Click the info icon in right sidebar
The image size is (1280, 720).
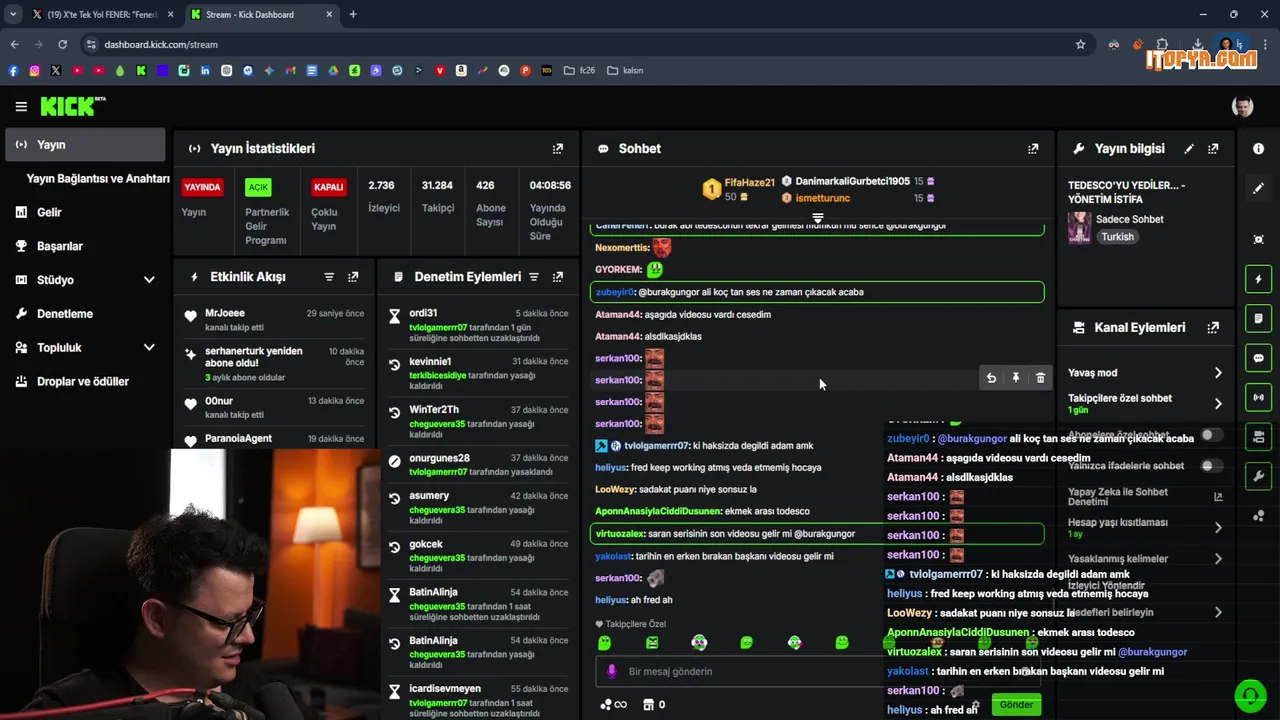point(1258,148)
